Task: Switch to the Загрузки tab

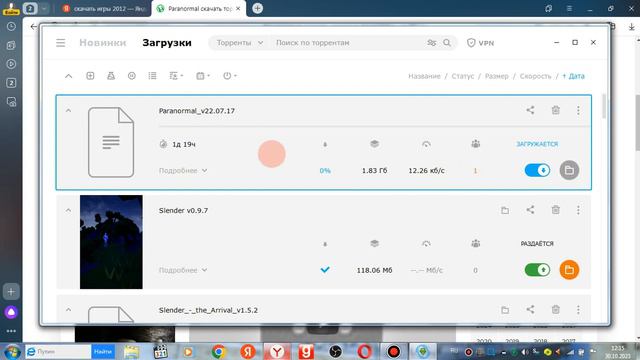Action: click(167, 43)
